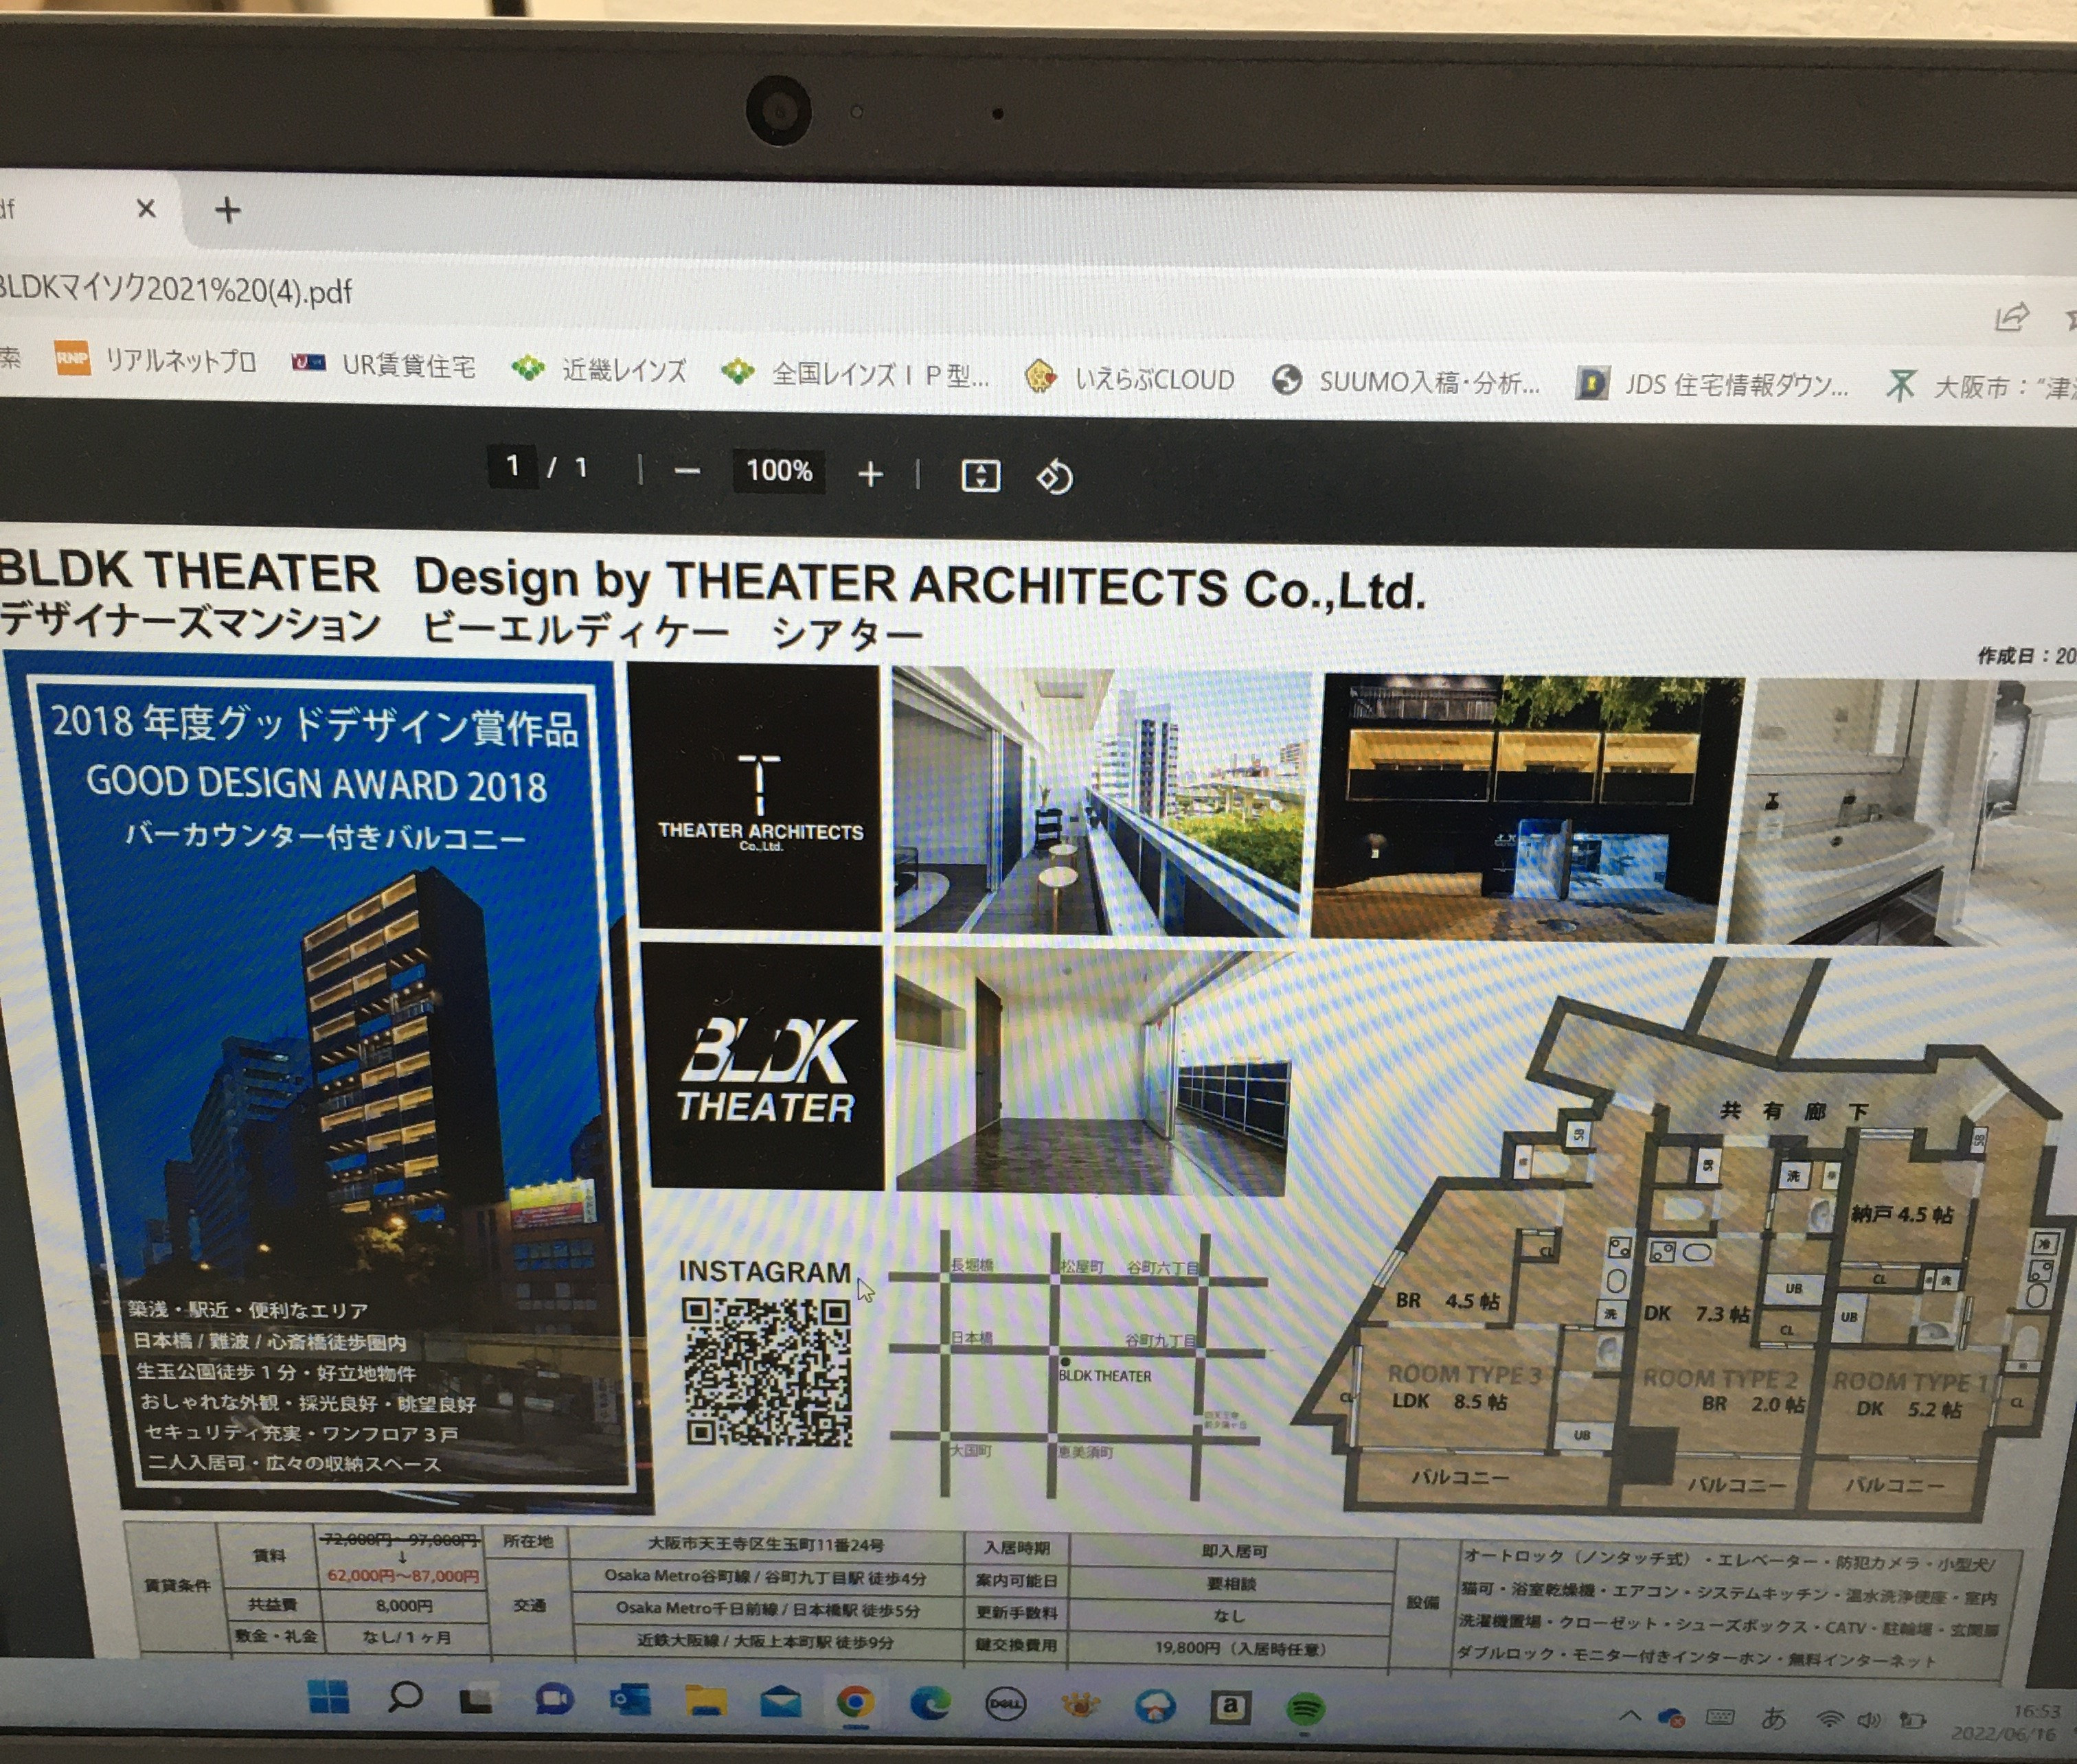Click the balcony bar counter photo
This screenshot has height=1764, width=2077.
click(1101, 802)
